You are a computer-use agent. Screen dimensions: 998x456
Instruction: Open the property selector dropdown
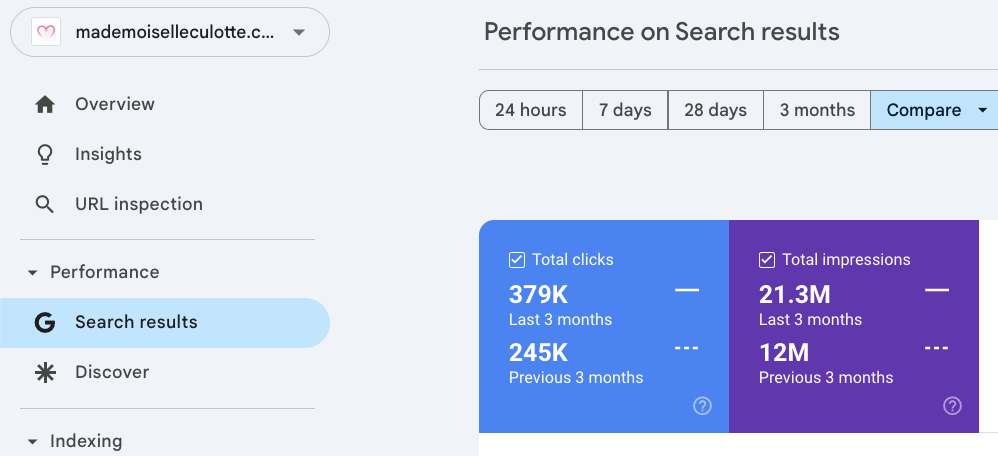coord(298,33)
